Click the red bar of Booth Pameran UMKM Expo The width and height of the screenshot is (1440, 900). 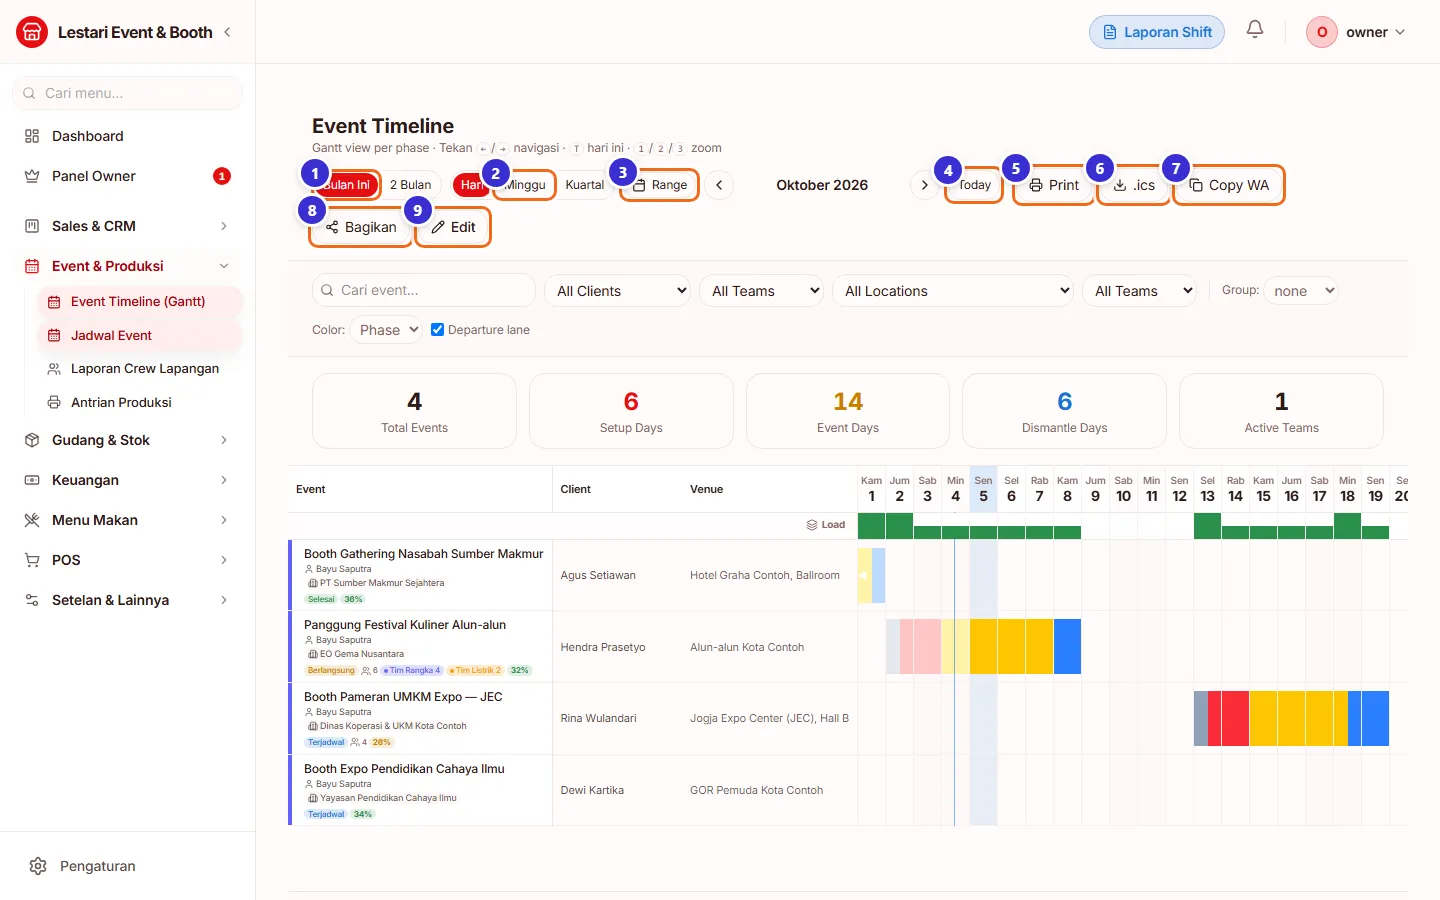1228,718
